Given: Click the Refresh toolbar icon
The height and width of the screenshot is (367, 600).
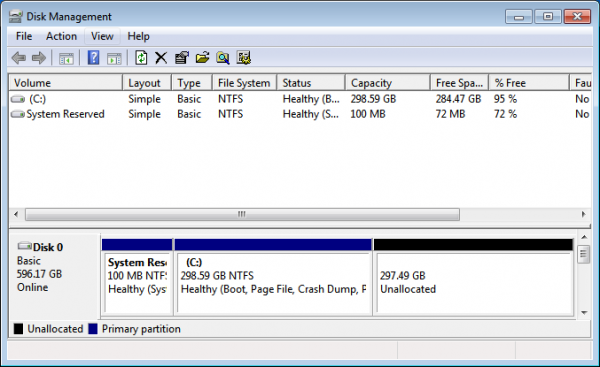Looking at the screenshot, I should tap(141, 58).
